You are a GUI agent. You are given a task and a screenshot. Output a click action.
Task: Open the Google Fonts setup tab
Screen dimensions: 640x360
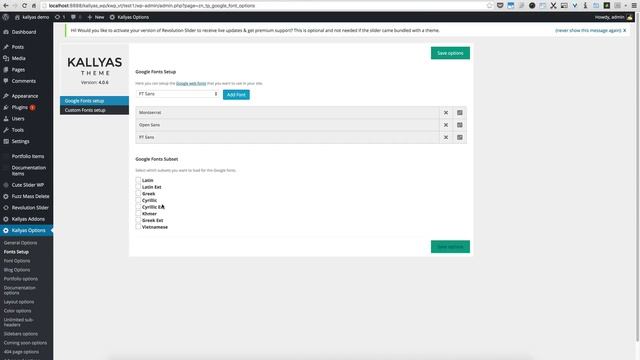94,101
